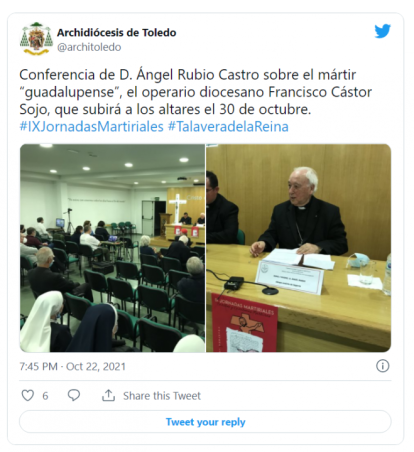Click the tweet body text

(x=195, y=92)
